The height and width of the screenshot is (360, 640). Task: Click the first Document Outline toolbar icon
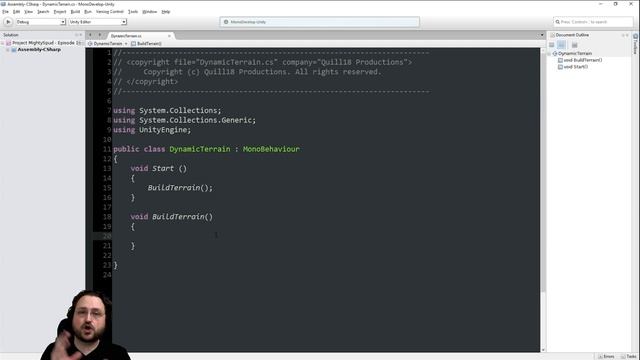pyautogui.click(x=552, y=44)
